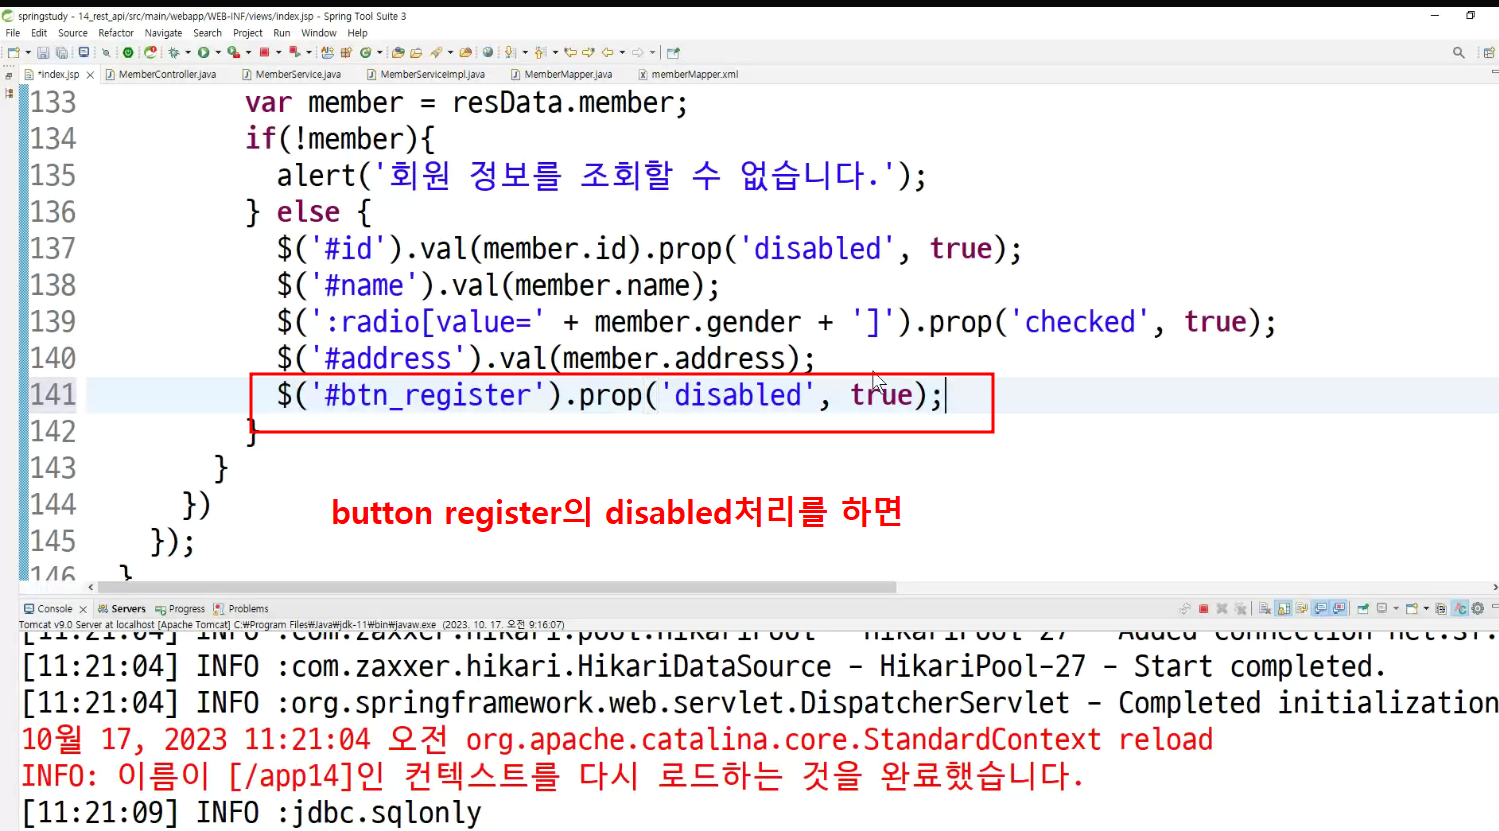Close the index.jsp editor tab

pos(90,75)
